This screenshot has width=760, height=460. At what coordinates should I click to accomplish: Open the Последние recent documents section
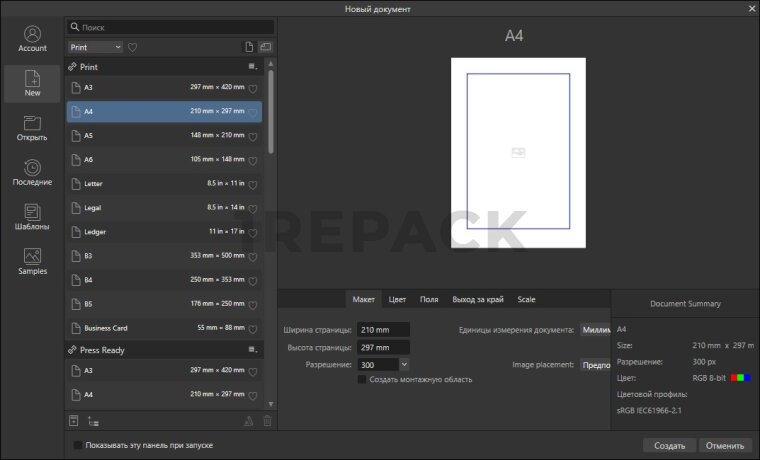[x=32, y=172]
